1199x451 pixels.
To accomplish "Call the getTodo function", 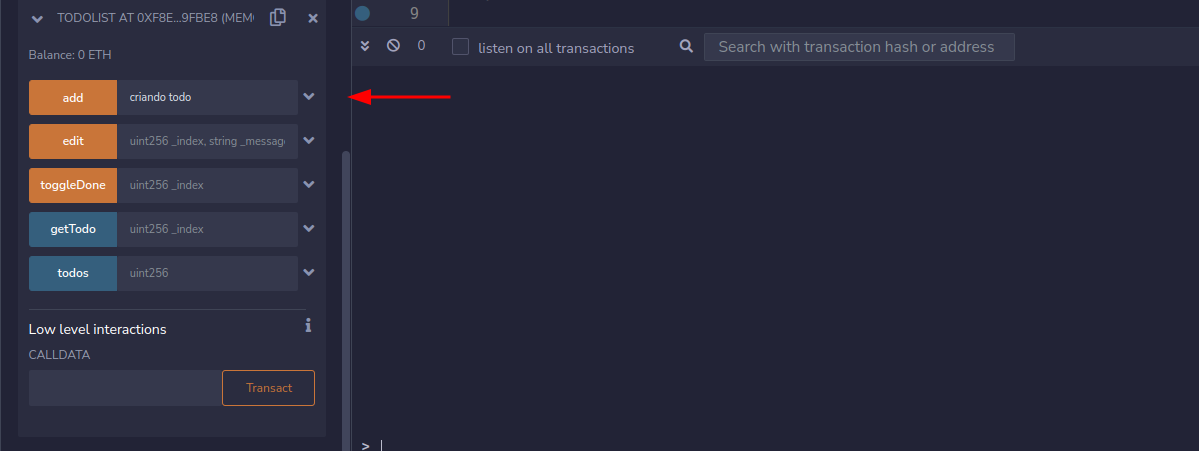I will point(73,229).
